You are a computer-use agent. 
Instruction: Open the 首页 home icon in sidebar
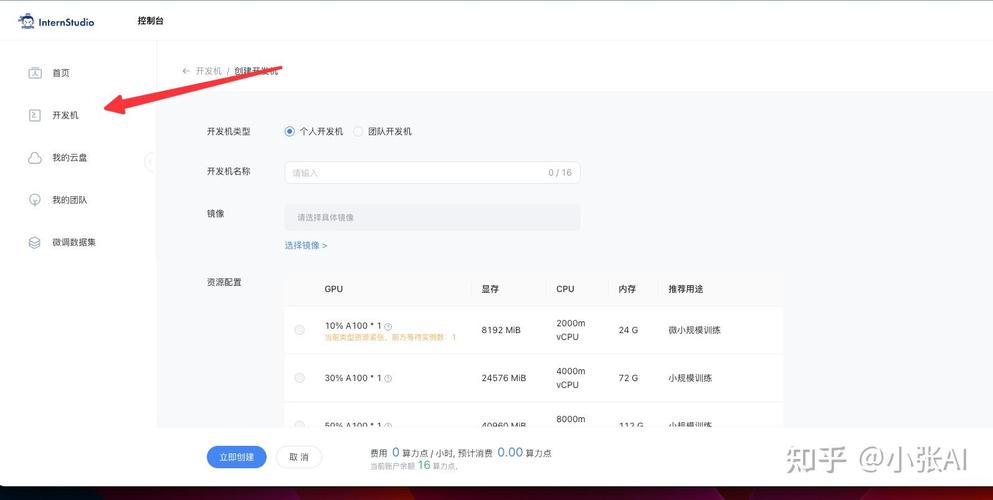click(35, 73)
